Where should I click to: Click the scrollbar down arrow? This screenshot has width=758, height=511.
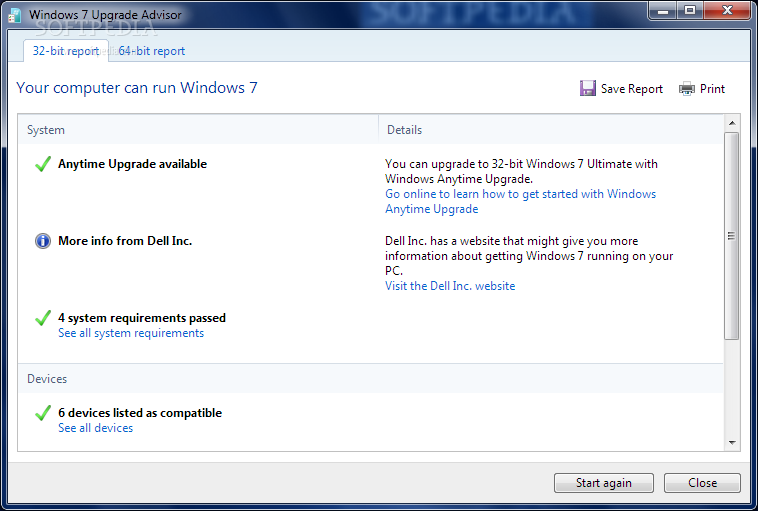pyautogui.click(x=732, y=443)
